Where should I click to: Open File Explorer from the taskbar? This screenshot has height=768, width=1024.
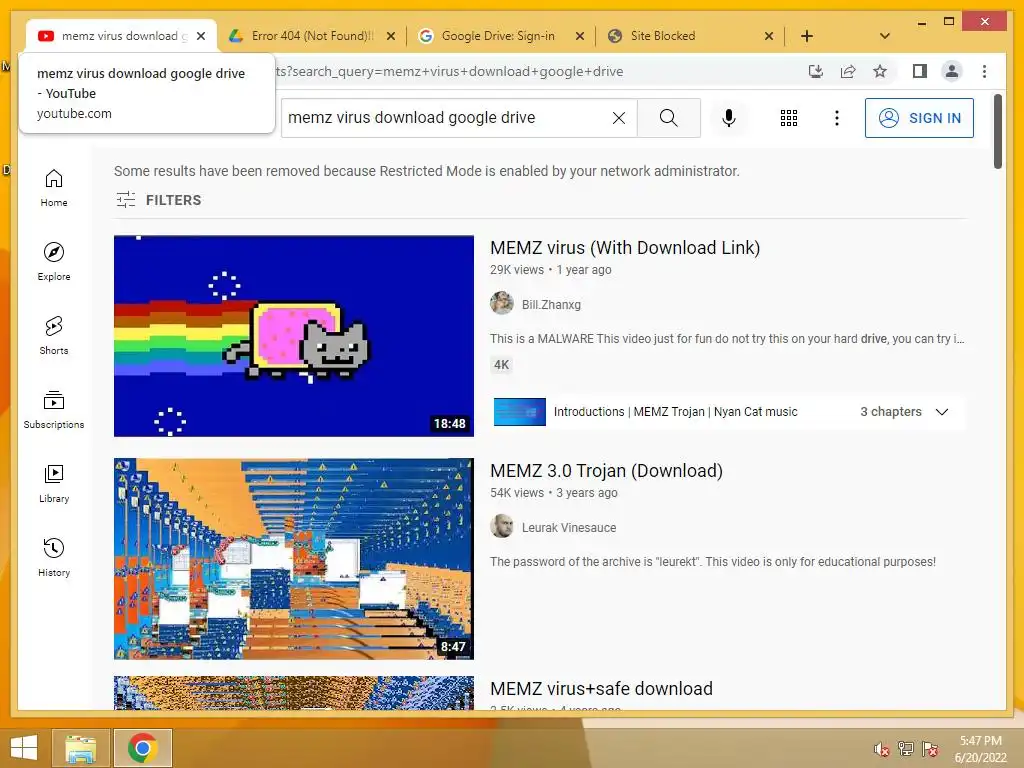(80, 748)
